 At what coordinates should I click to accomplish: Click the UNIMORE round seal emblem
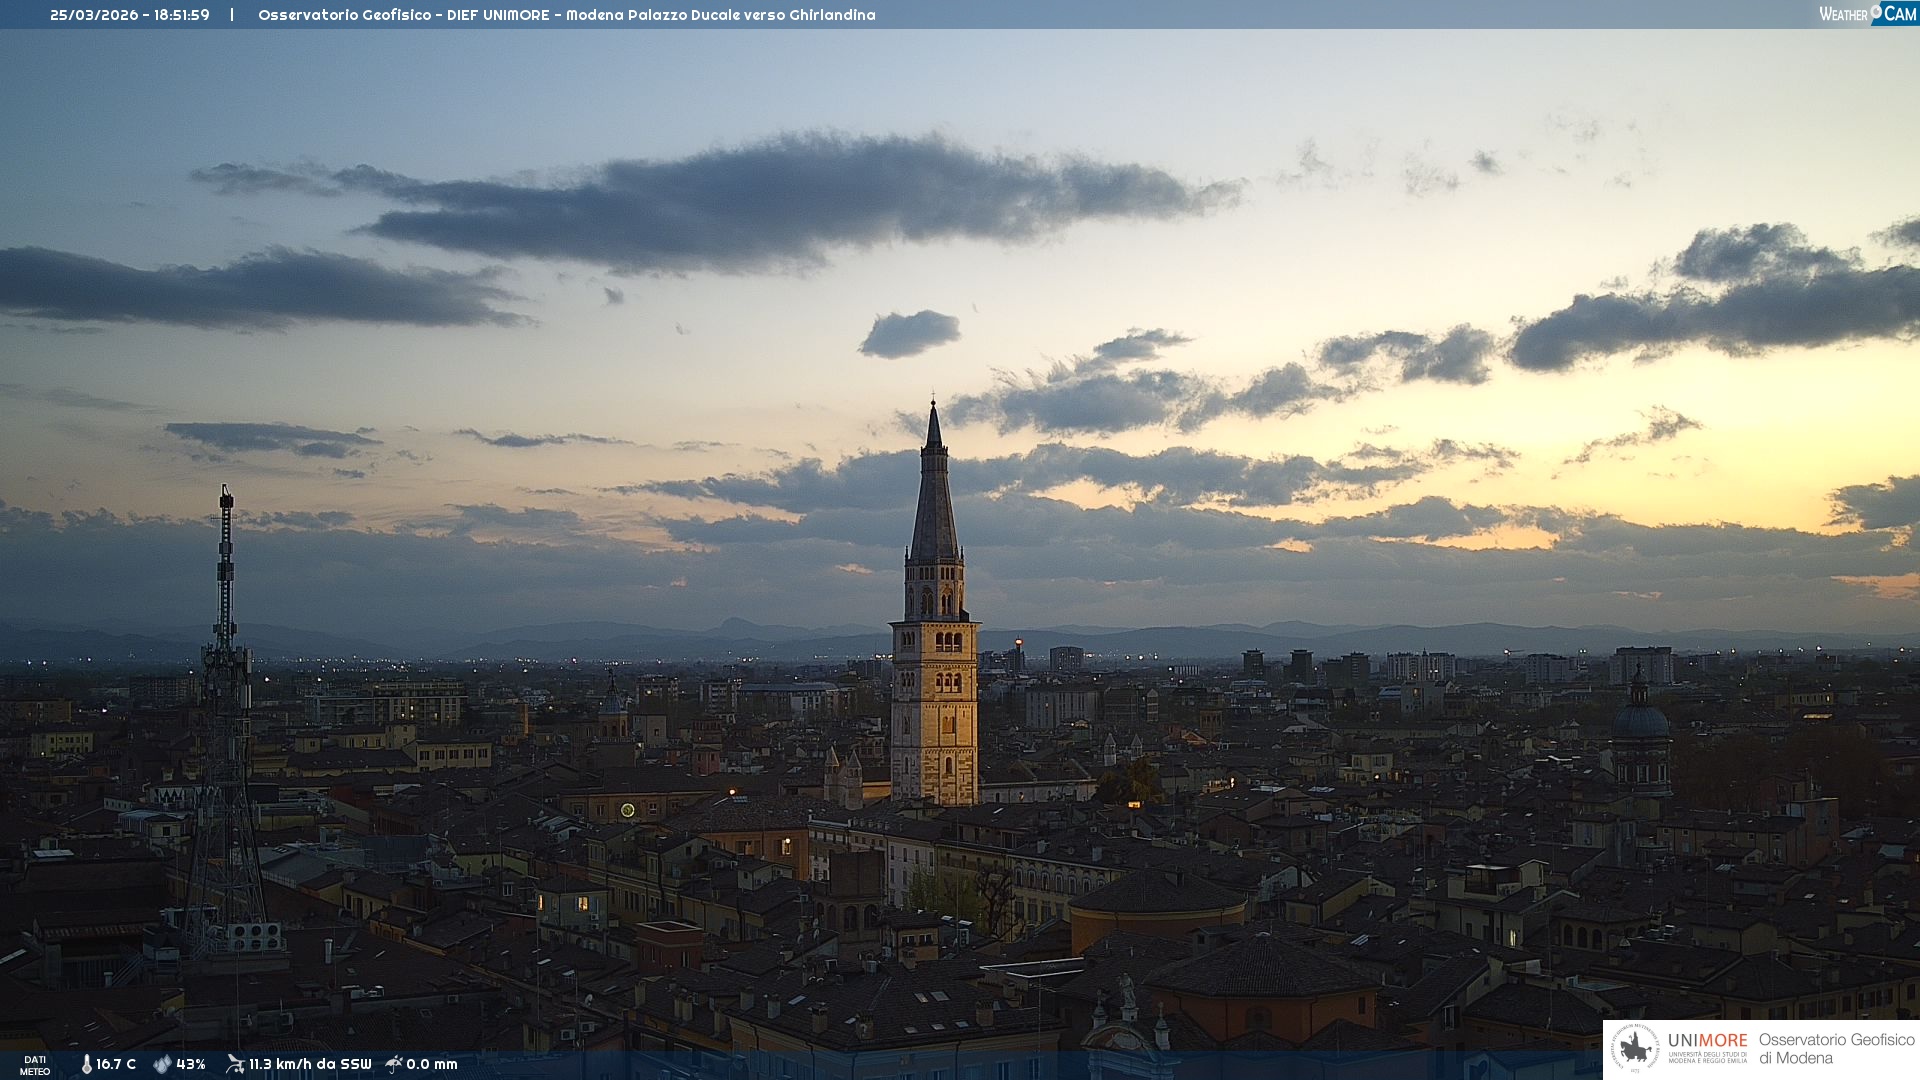pos(1636,1048)
